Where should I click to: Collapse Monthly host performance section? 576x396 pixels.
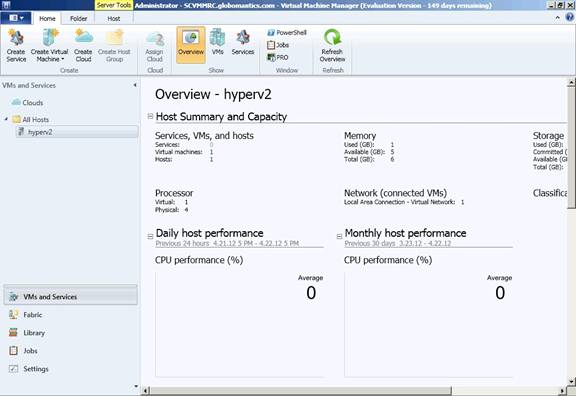pyautogui.click(x=339, y=237)
